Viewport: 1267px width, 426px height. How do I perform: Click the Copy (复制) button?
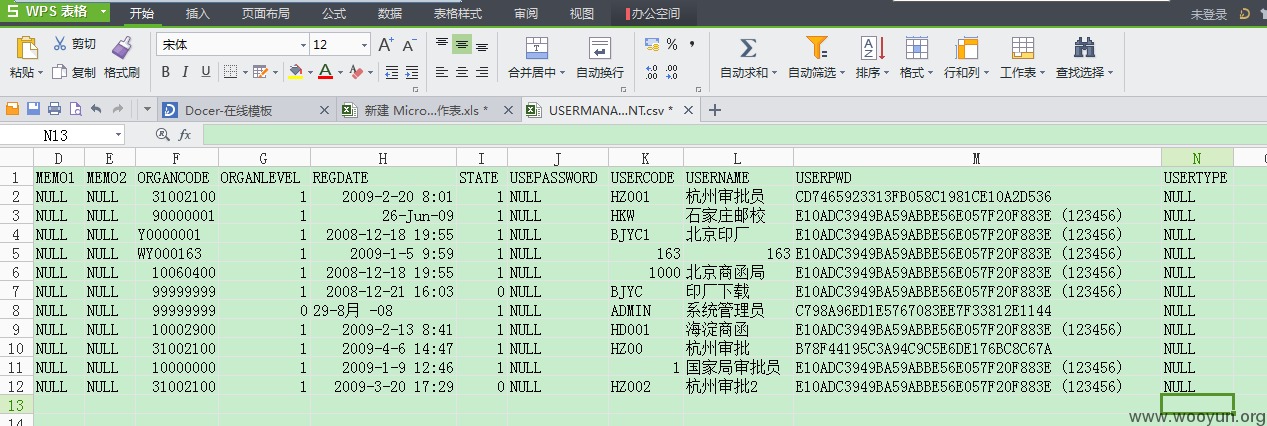74,72
